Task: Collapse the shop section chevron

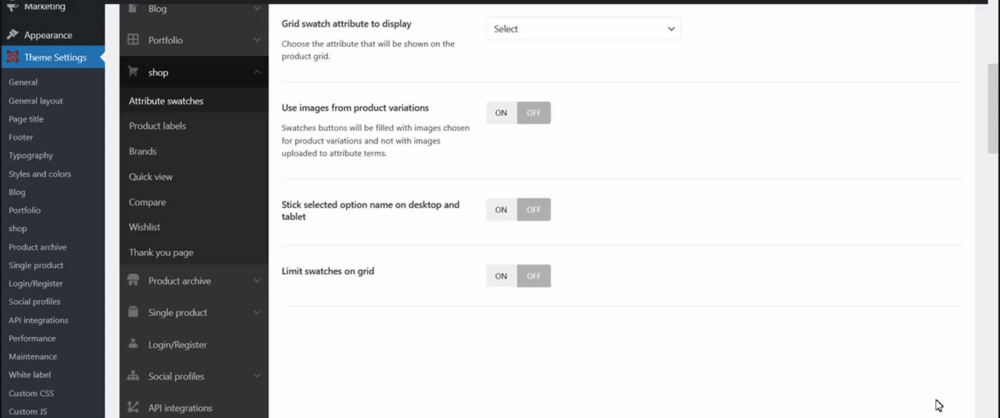Action: point(257,72)
